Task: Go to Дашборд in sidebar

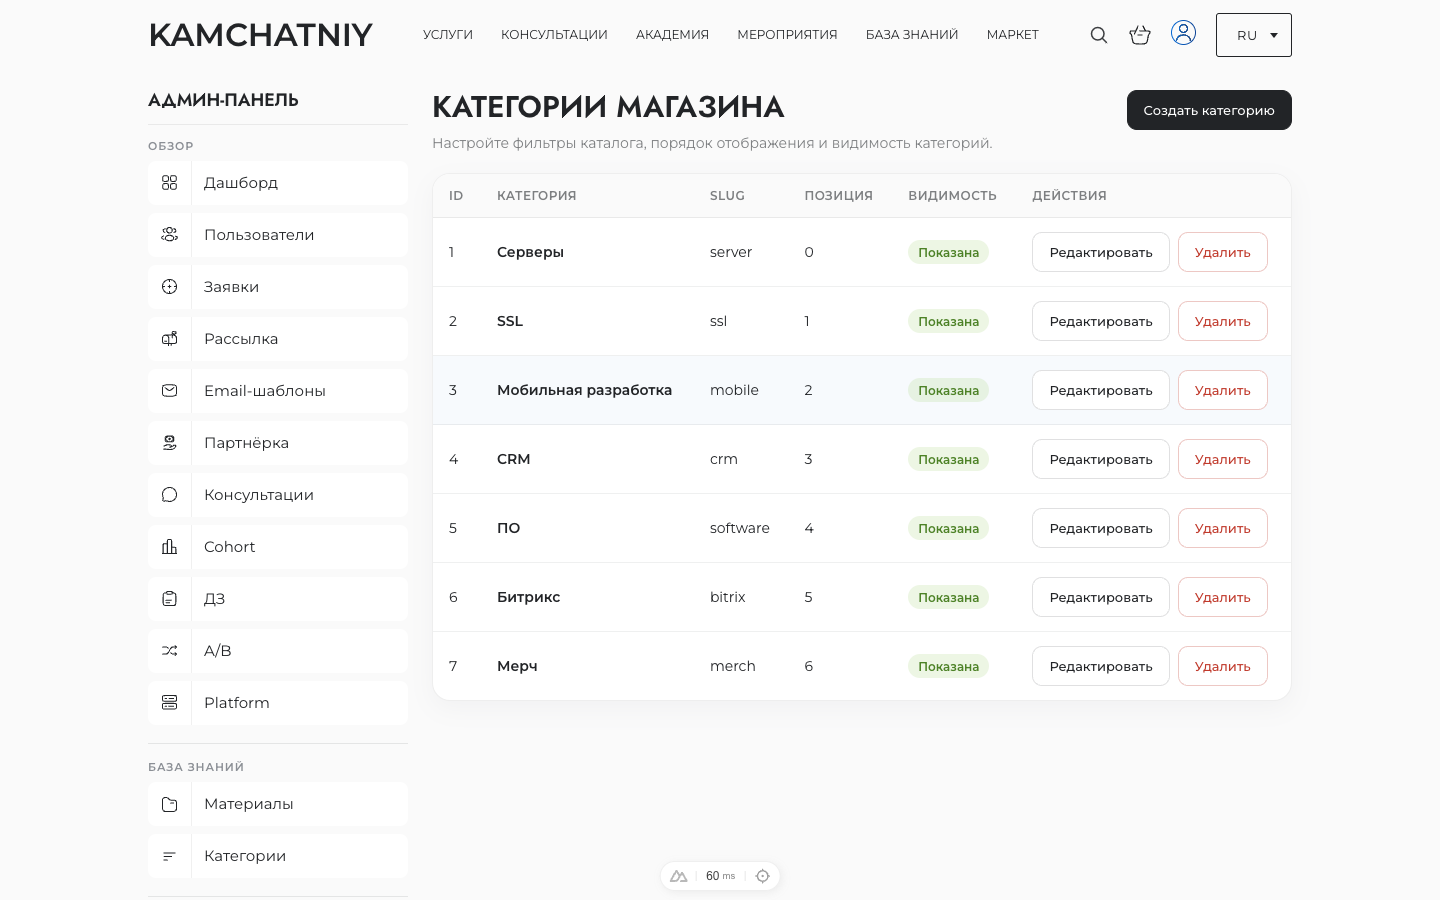Action: click(x=278, y=183)
